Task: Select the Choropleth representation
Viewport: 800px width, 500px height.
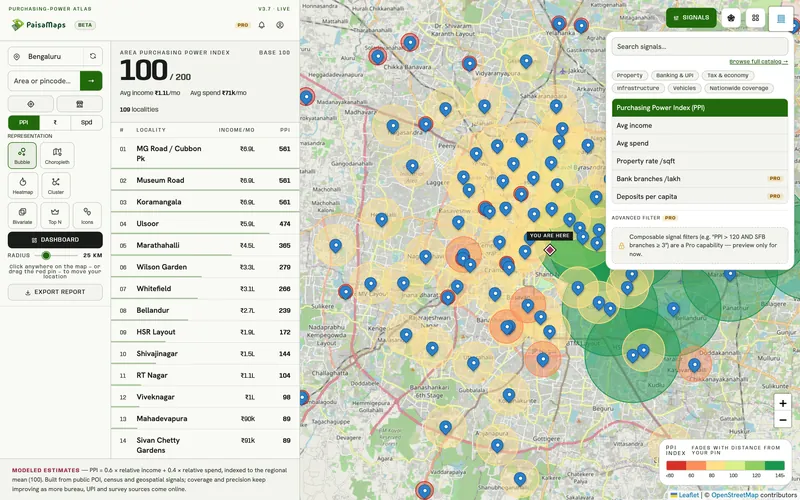Action: tap(57, 156)
